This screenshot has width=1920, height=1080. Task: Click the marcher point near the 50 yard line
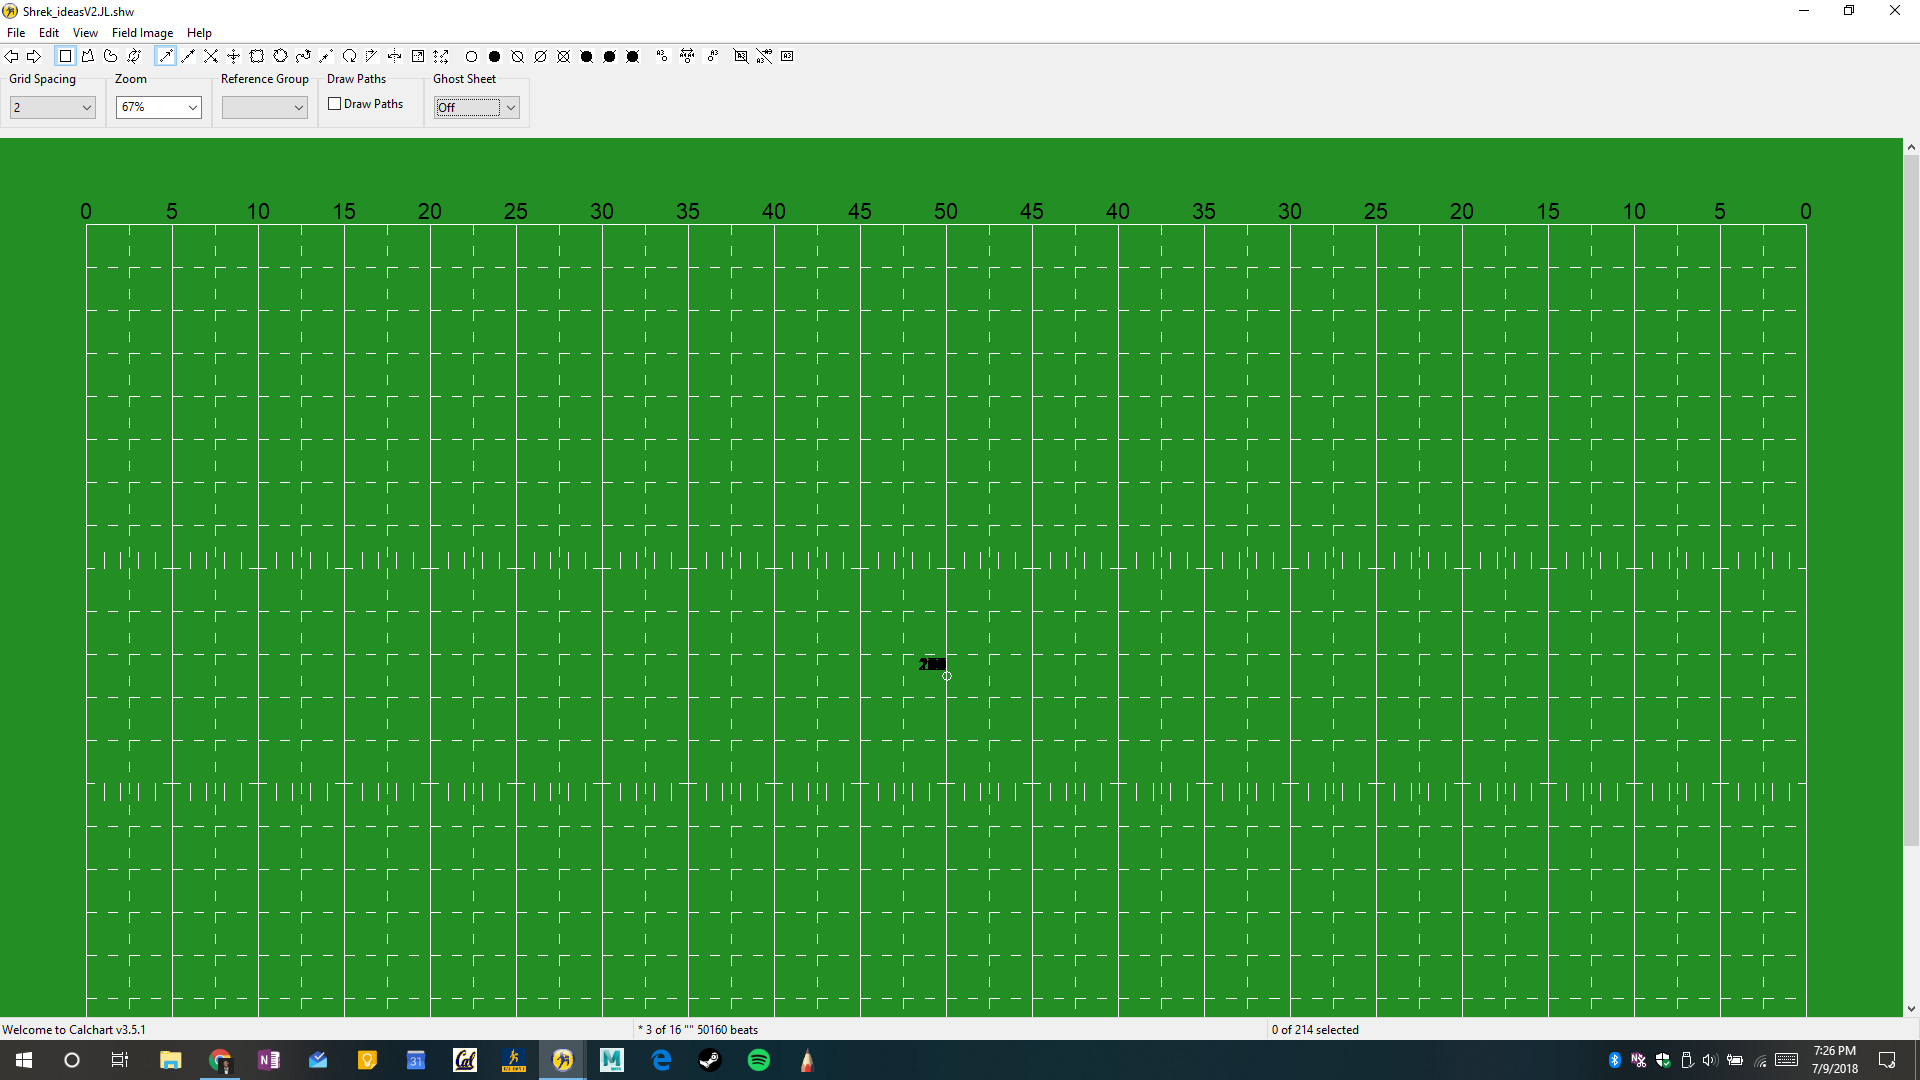coord(946,676)
